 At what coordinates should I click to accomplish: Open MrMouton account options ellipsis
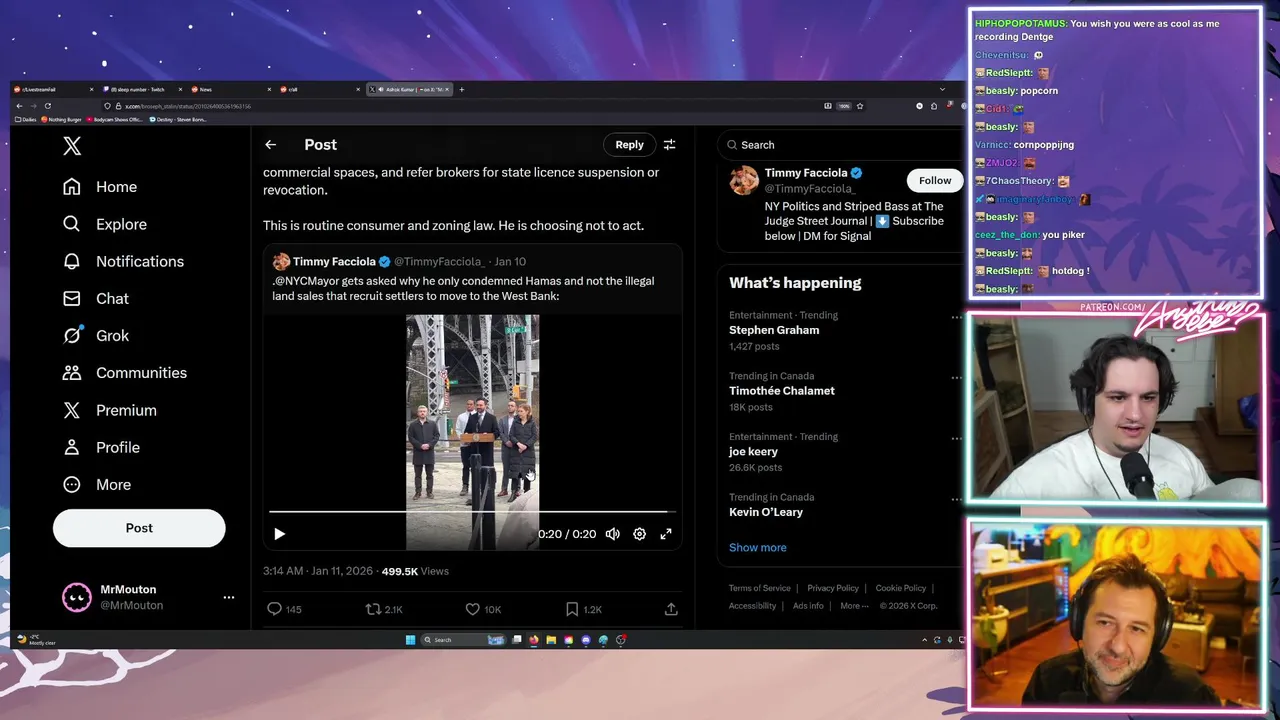point(229,597)
